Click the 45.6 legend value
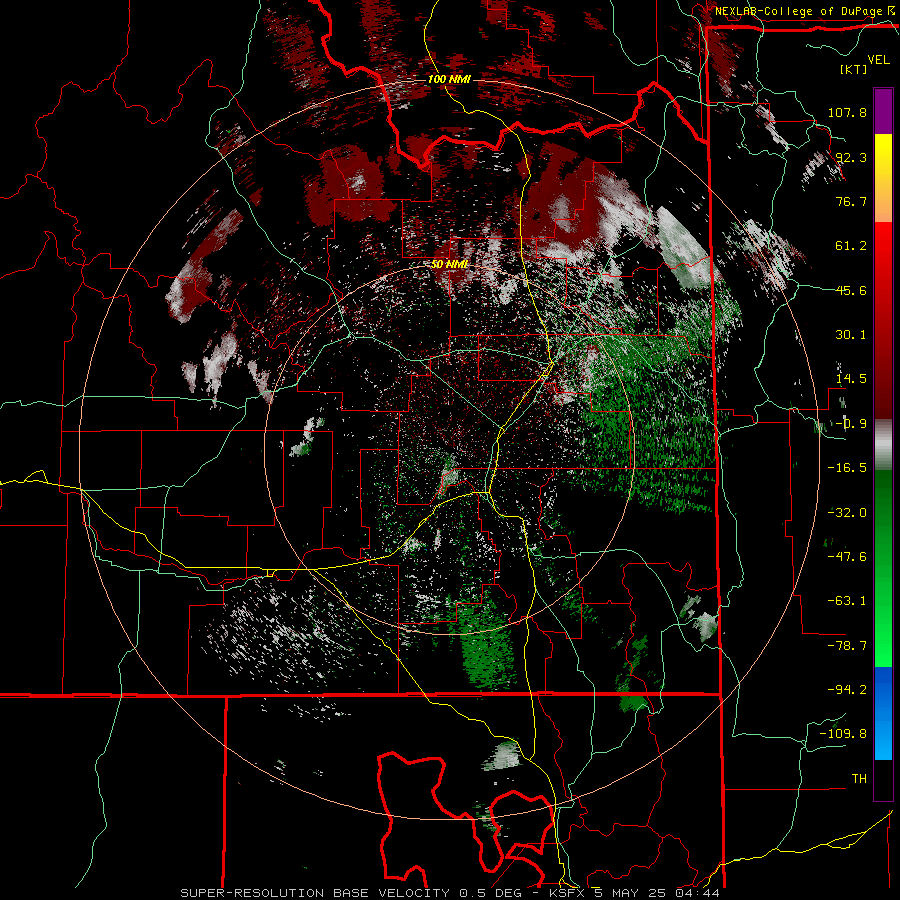Image resolution: width=900 pixels, height=900 pixels. tap(851, 290)
